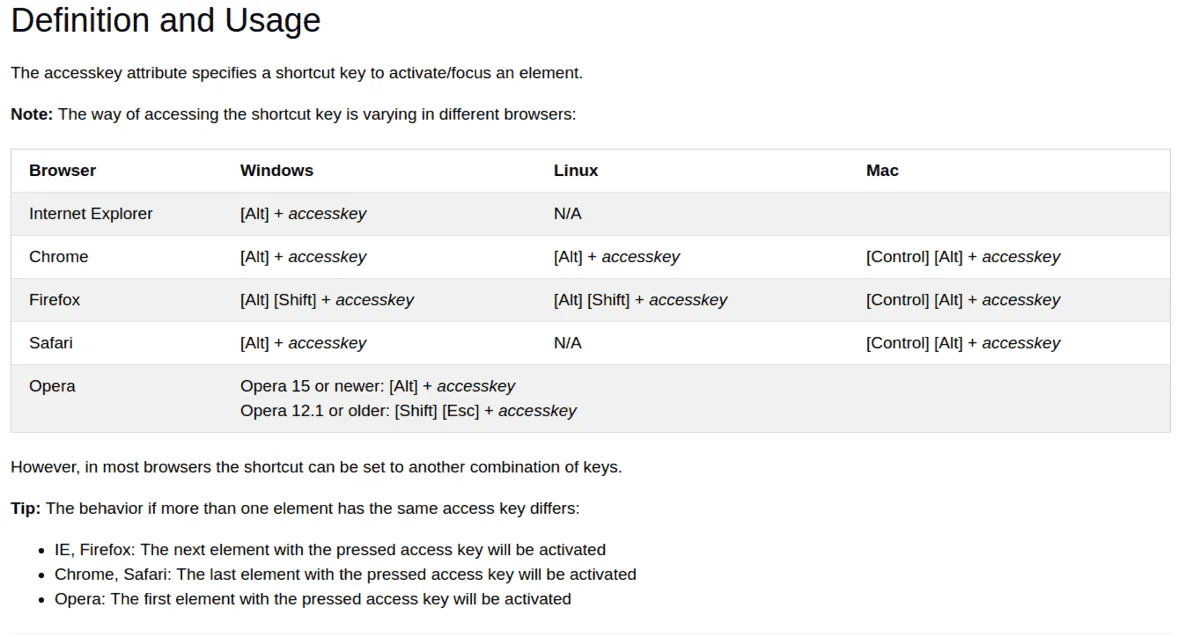Click the Linux column header

pos(576,170)
